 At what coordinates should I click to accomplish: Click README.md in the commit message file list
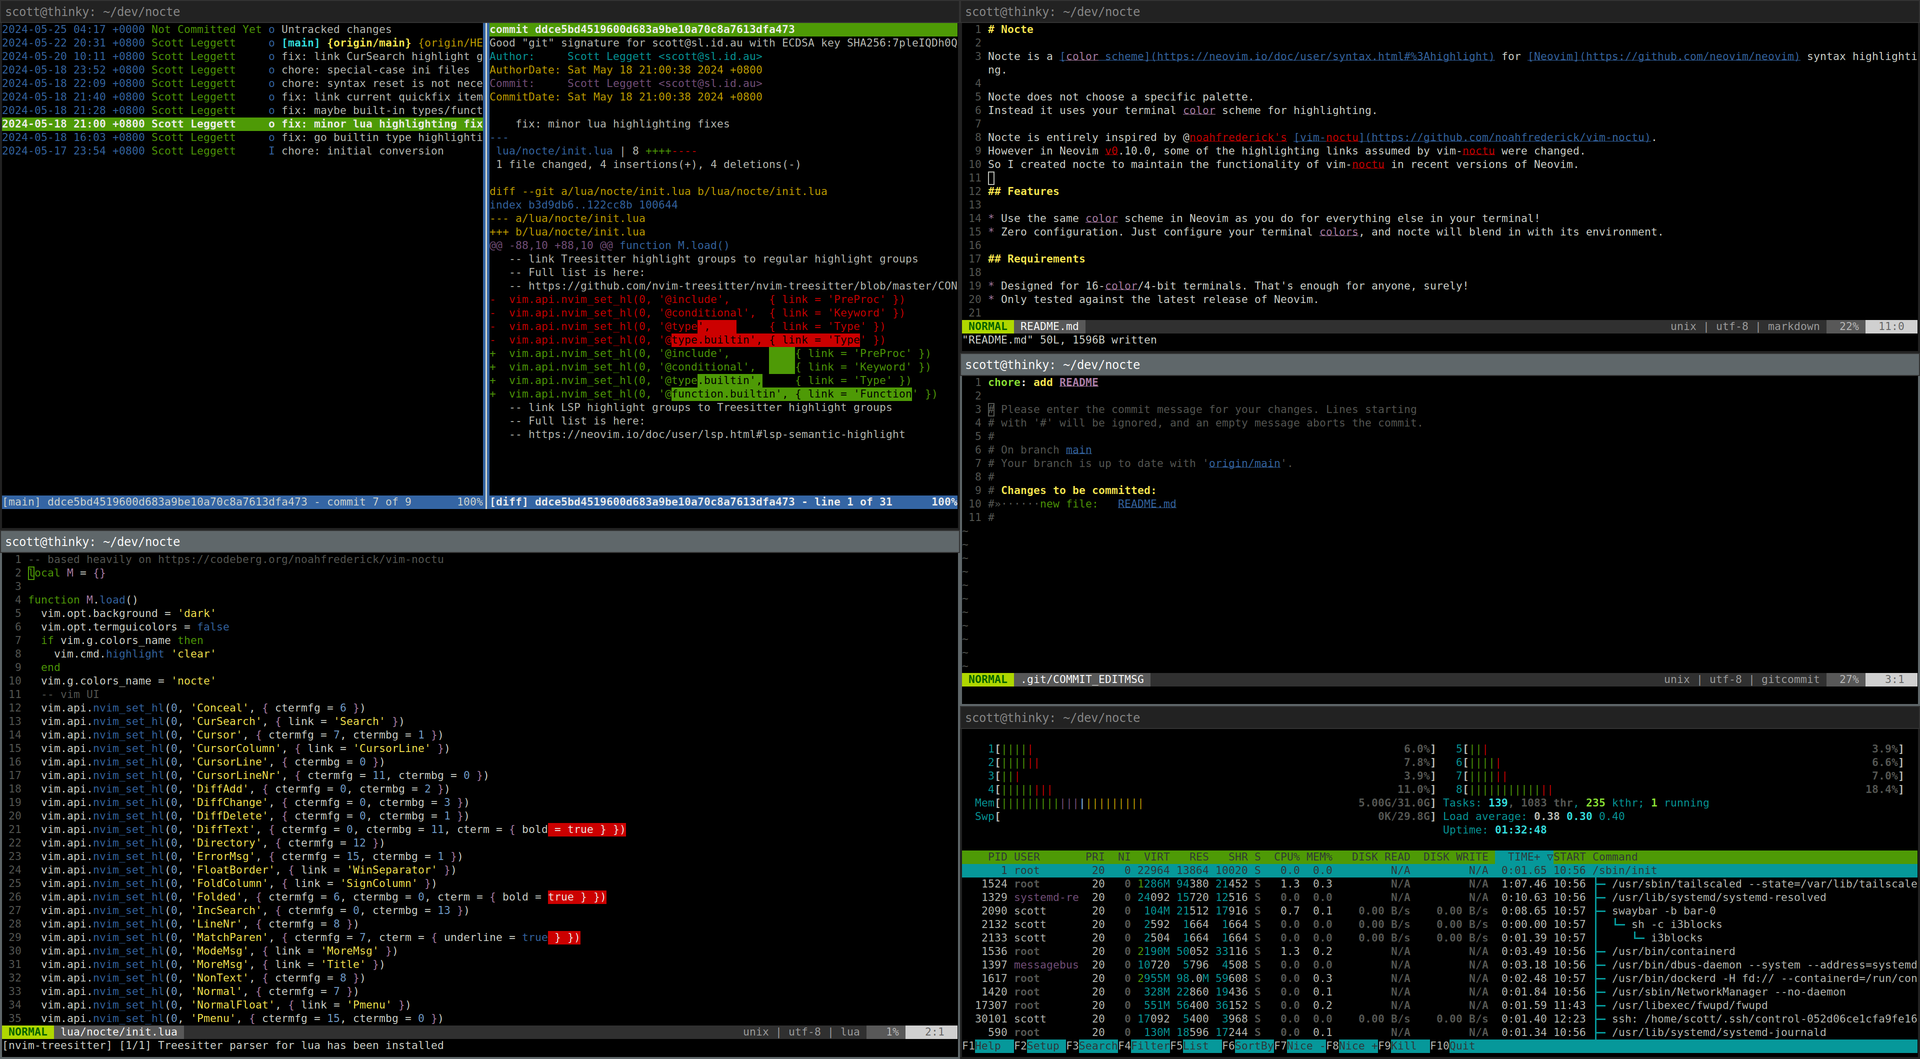click(x=1146, y=504)
